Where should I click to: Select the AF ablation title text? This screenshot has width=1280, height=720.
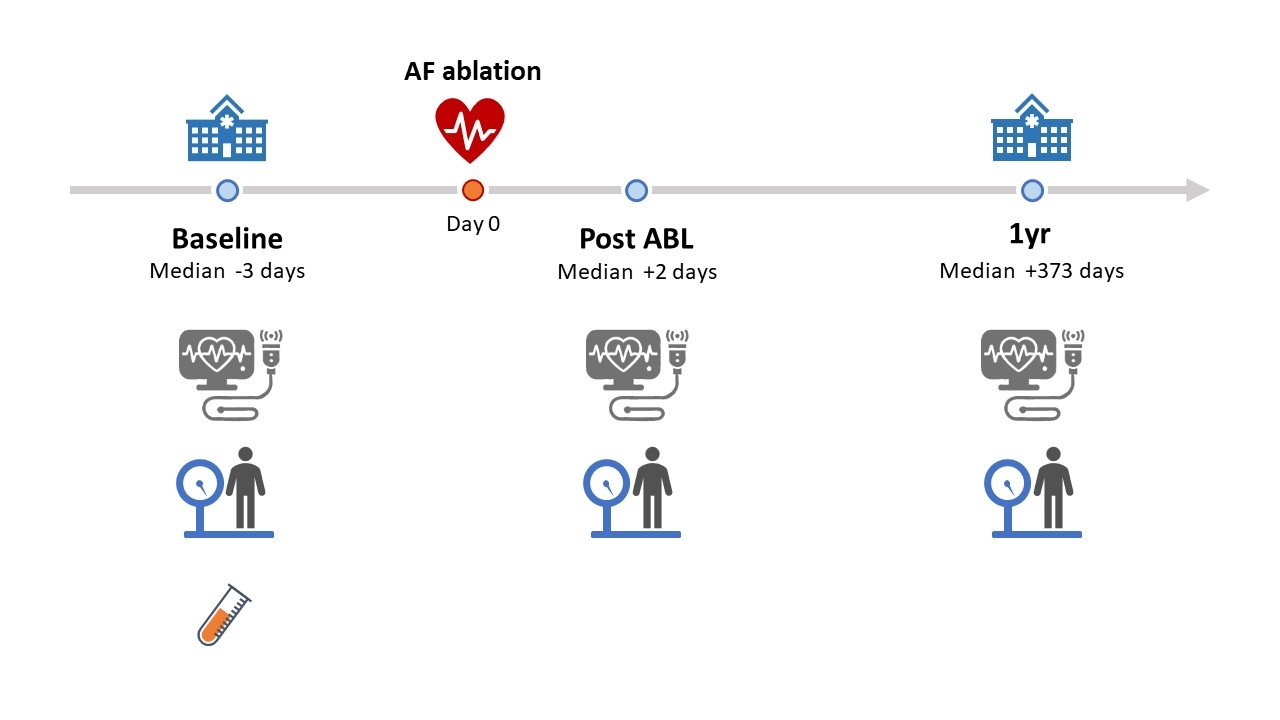click(473, 71)
